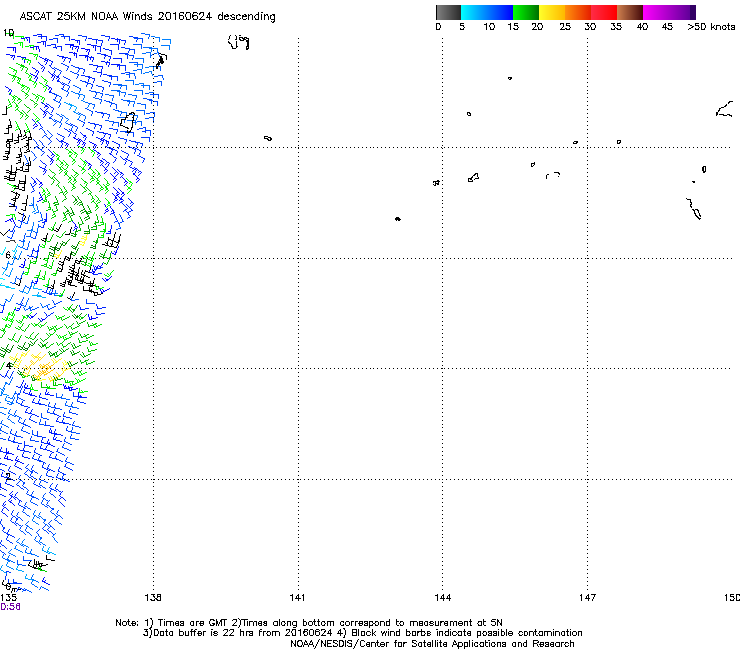Click the gray 0-5 knots color swatch
740x650 pixels.
coord(448,12)
